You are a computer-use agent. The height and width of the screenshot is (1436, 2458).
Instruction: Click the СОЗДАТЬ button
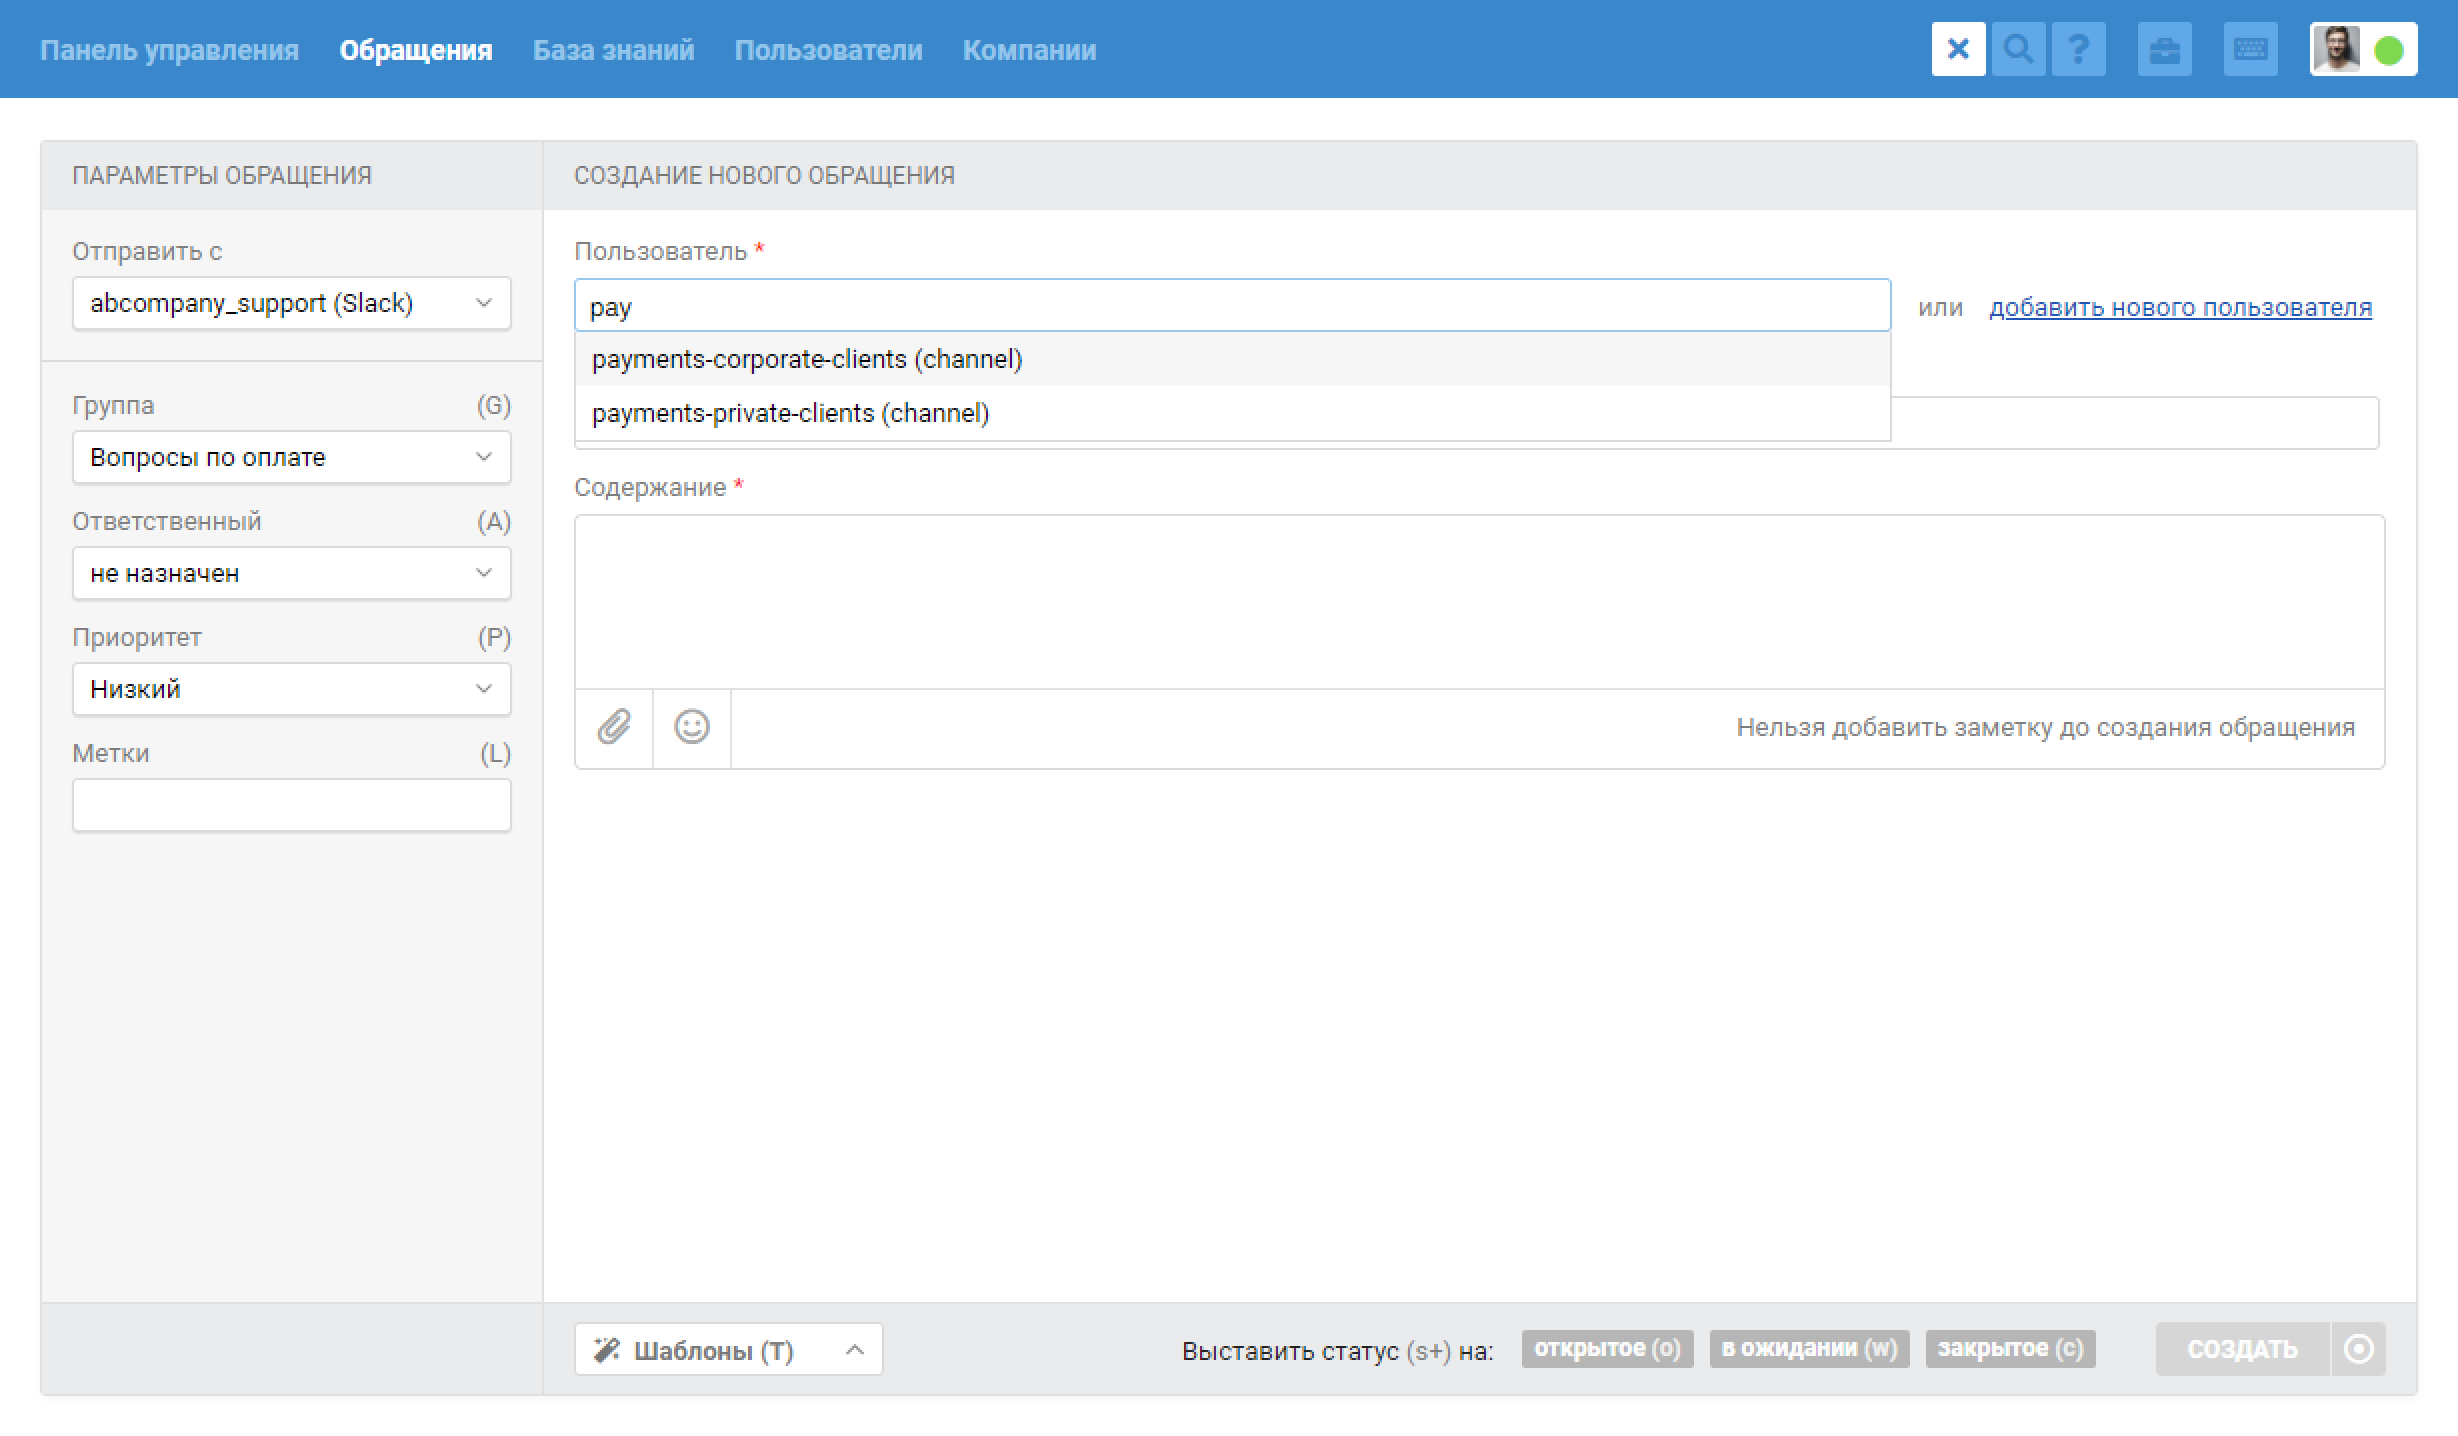pyautogui.click(x=2242, y=1349)
